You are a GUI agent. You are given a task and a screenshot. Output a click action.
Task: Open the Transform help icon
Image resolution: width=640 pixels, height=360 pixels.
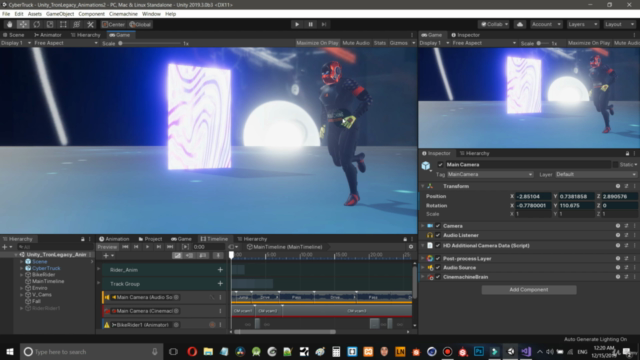tap(618, 187)
